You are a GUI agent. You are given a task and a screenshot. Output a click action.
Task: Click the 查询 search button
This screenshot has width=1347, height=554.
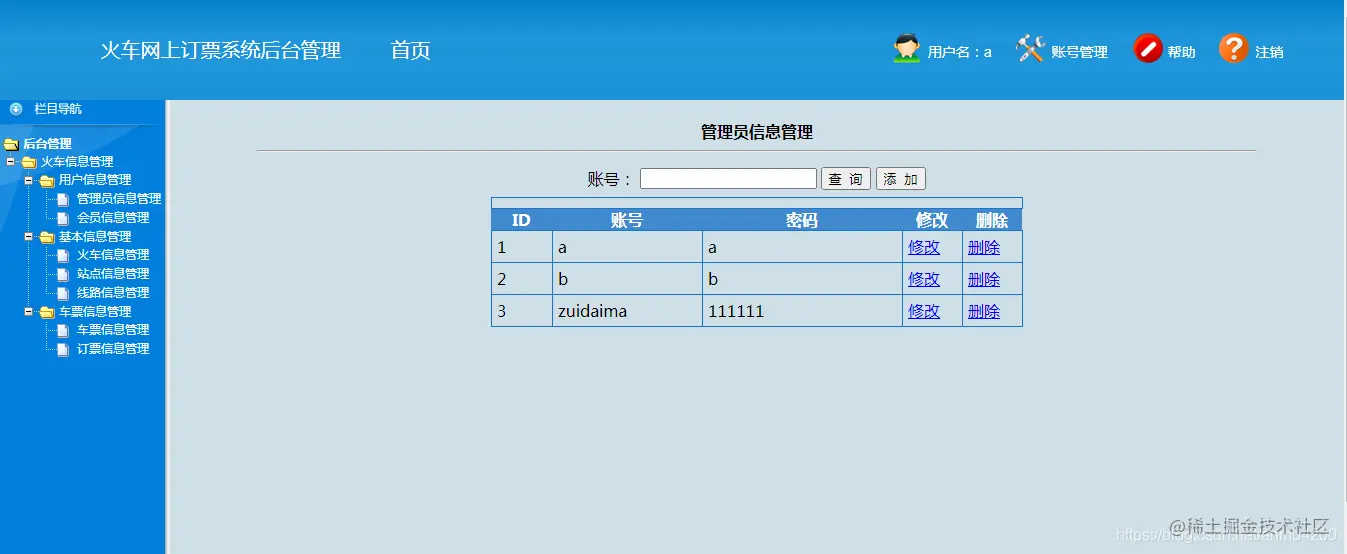(846, 179)
